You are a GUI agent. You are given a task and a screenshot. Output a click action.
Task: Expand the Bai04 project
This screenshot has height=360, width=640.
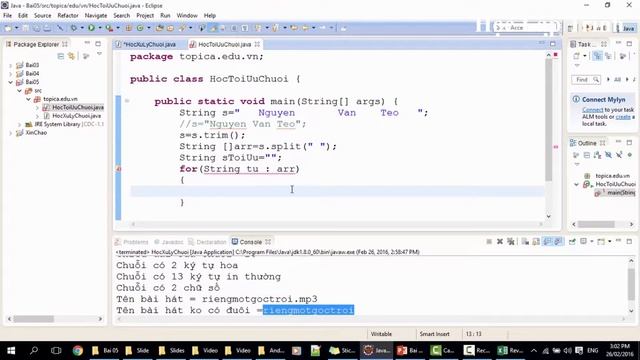(10, 74)
